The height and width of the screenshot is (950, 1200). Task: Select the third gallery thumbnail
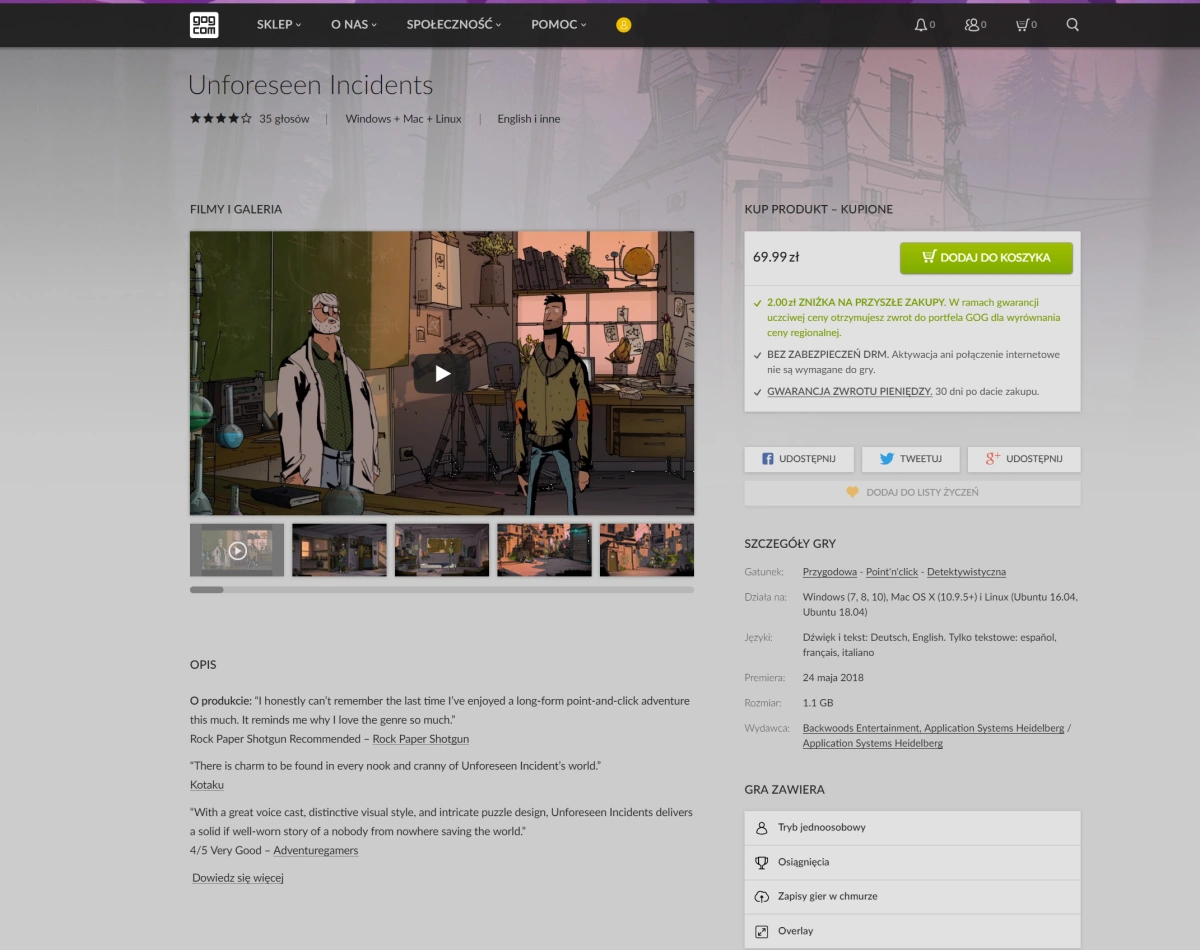tap(442, 550)
